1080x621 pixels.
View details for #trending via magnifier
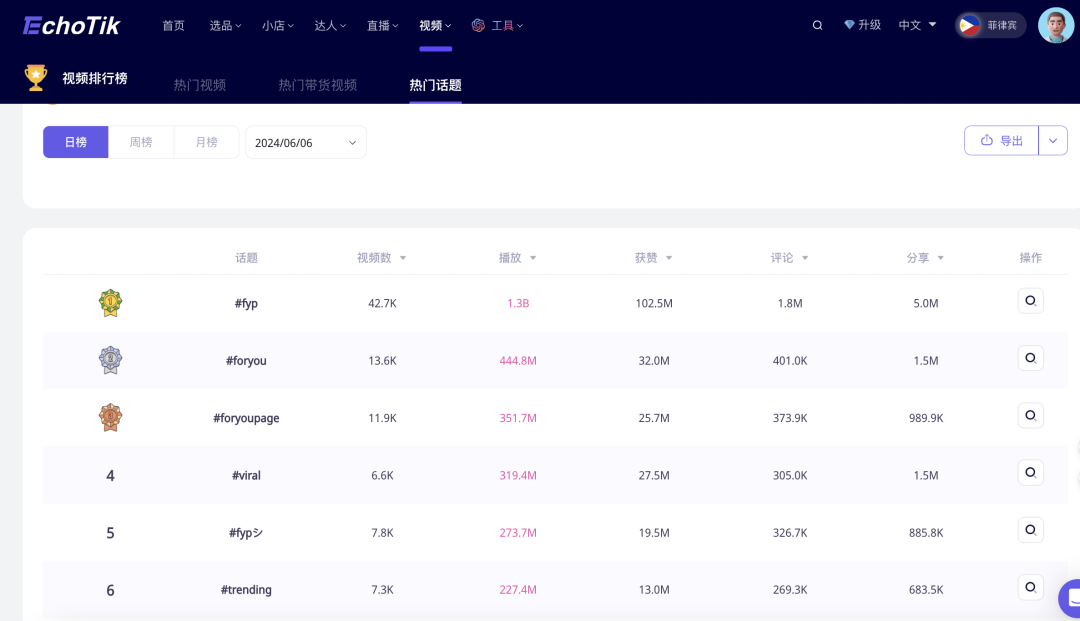tap(1030, 587)
